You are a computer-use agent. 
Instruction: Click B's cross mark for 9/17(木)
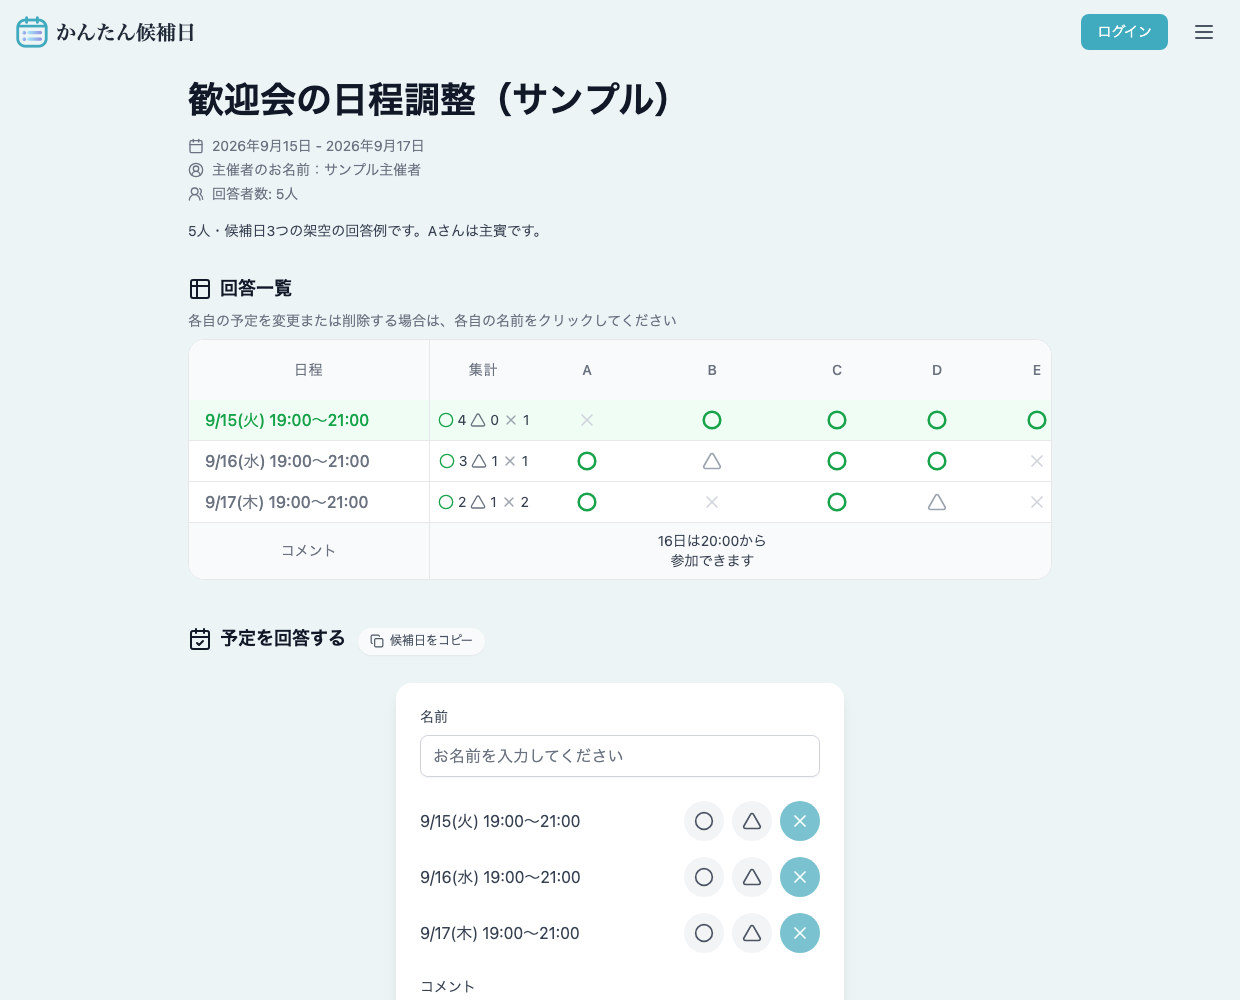click(712, 502)
